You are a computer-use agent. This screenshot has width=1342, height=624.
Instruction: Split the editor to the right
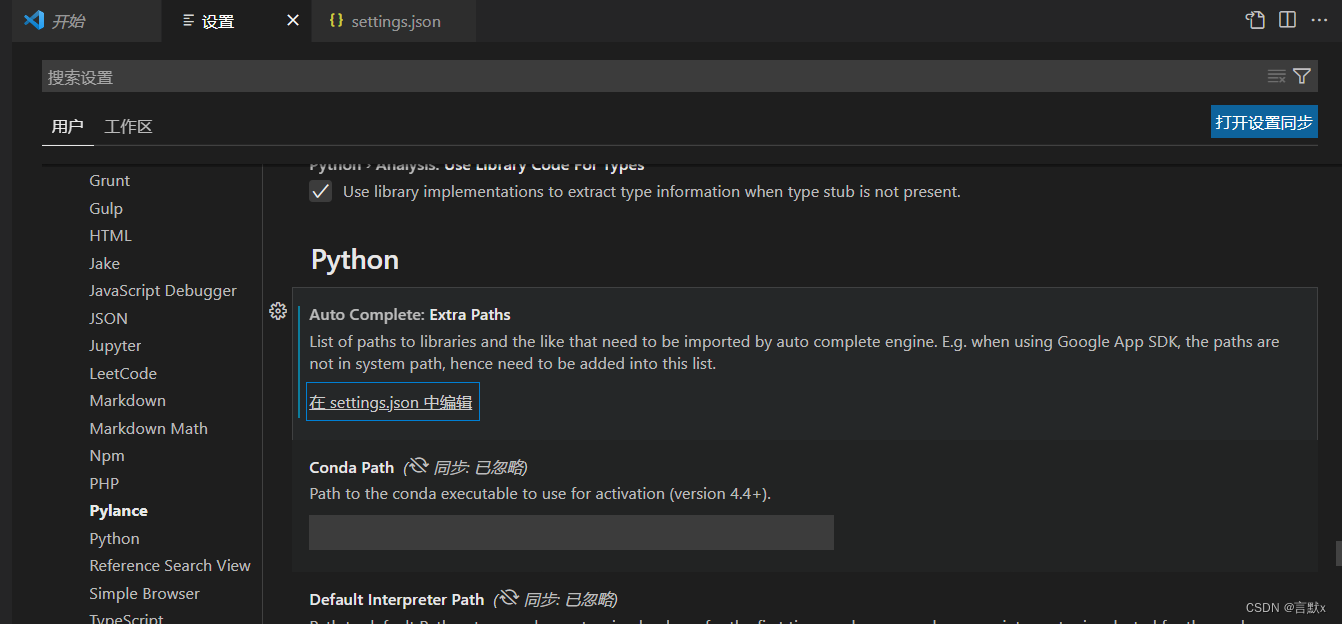coord(1288,20)
